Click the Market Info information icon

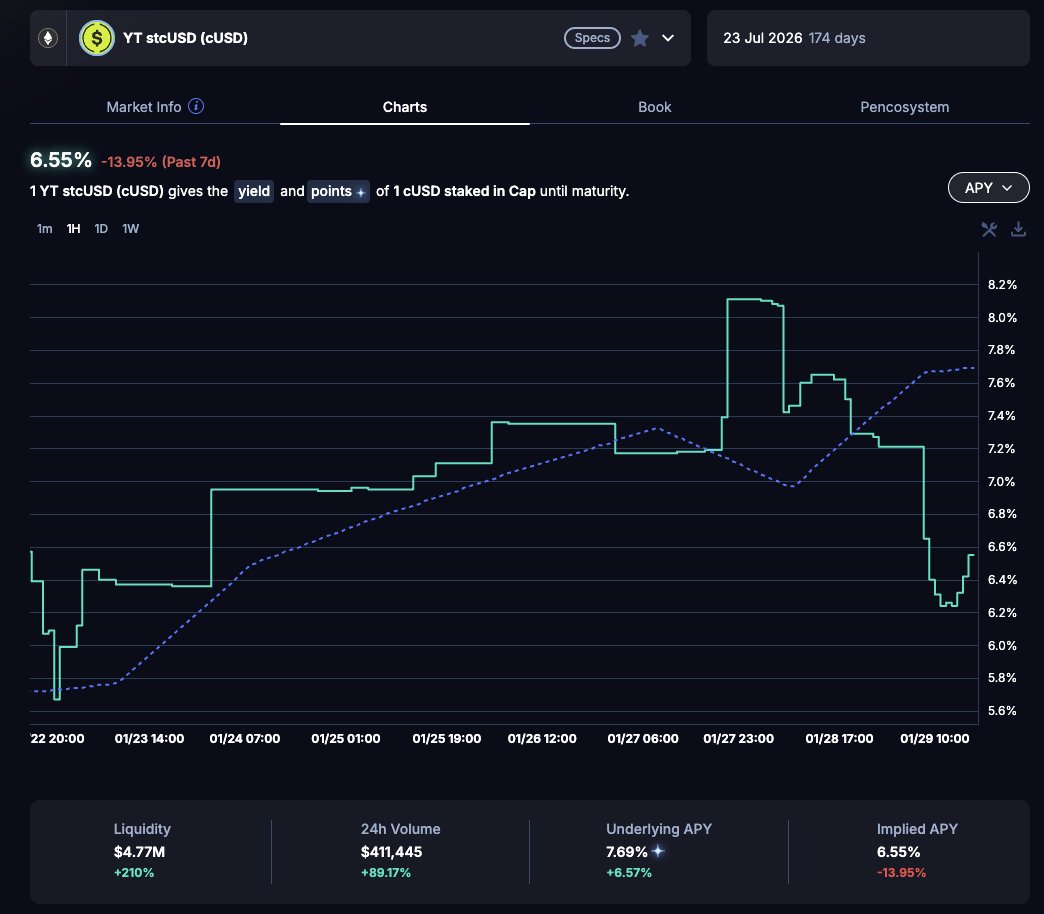pyautogui.click(x=196, y=106)
